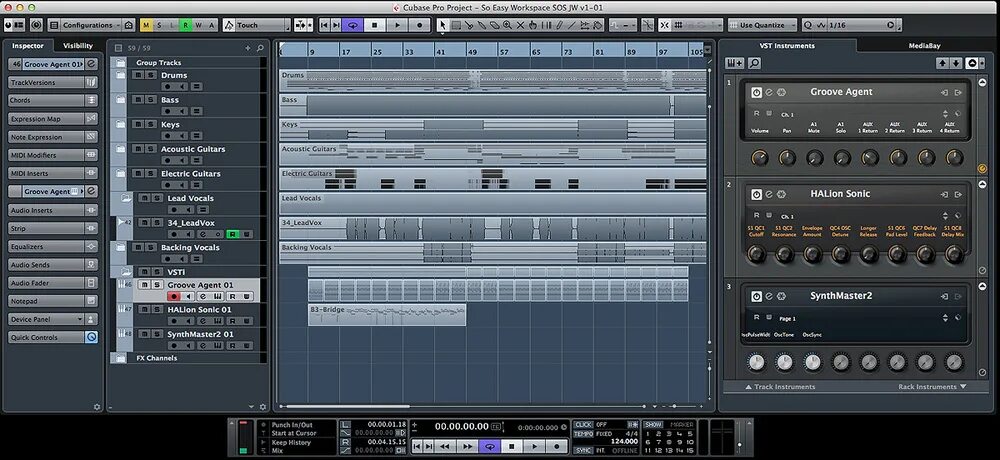The image size is (1000, 460).
Task: Click Record button in transport panel
Action: 556,447
